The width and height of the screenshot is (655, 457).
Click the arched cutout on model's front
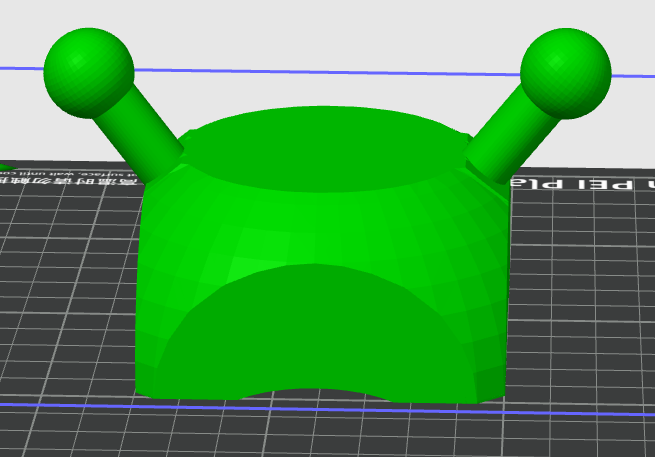[x=317, y=334]
